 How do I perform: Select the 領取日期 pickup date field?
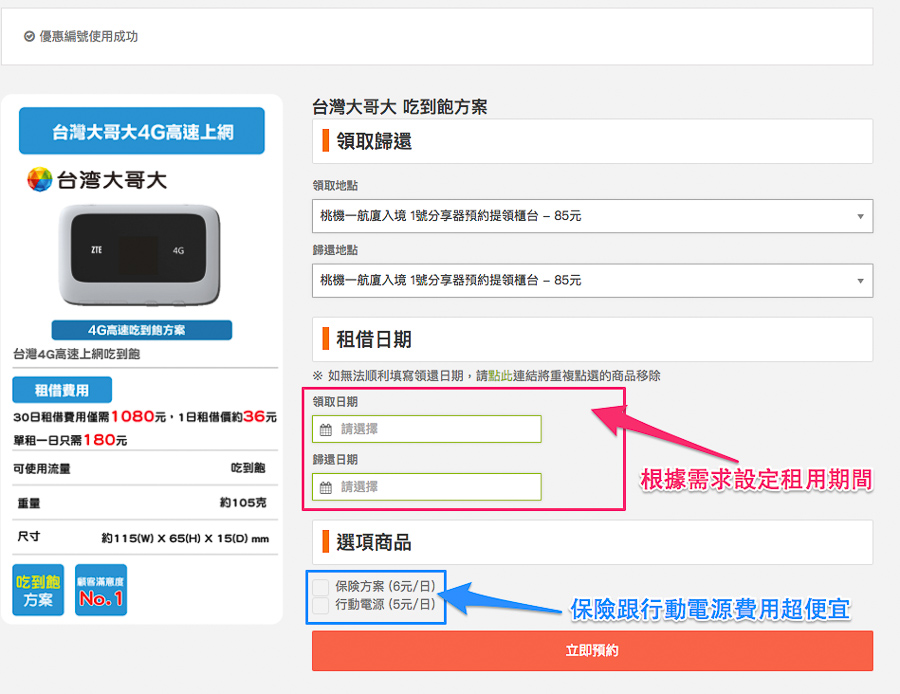click(426, 429)
